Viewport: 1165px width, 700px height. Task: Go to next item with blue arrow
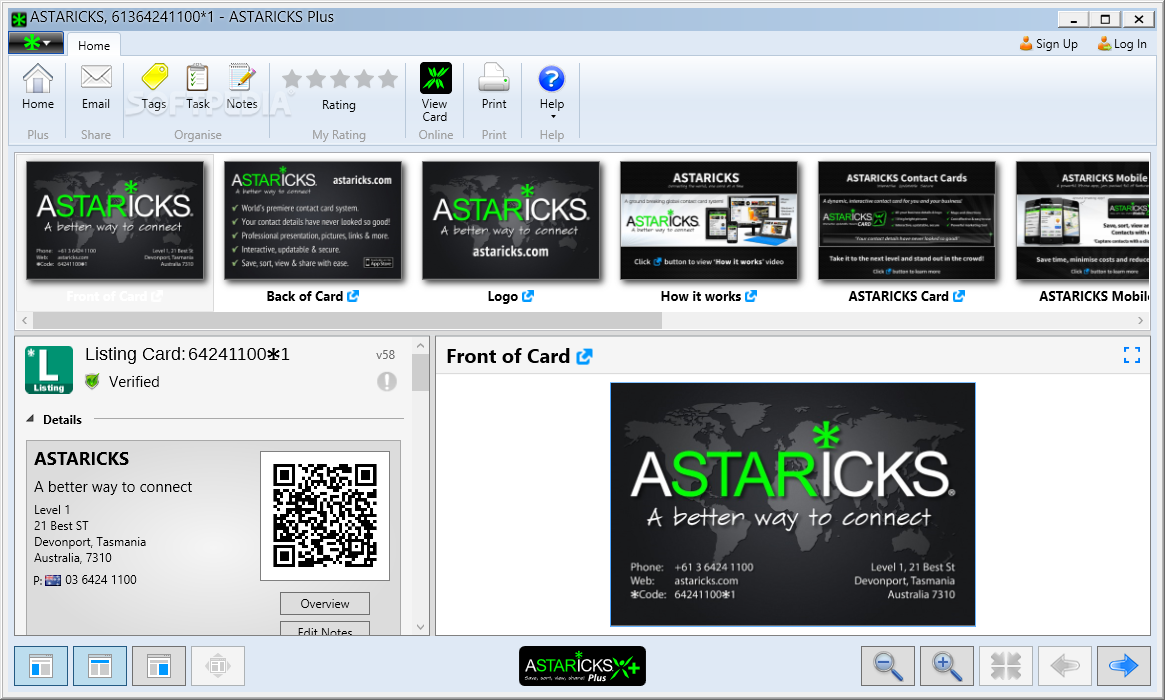[1123, 665]
